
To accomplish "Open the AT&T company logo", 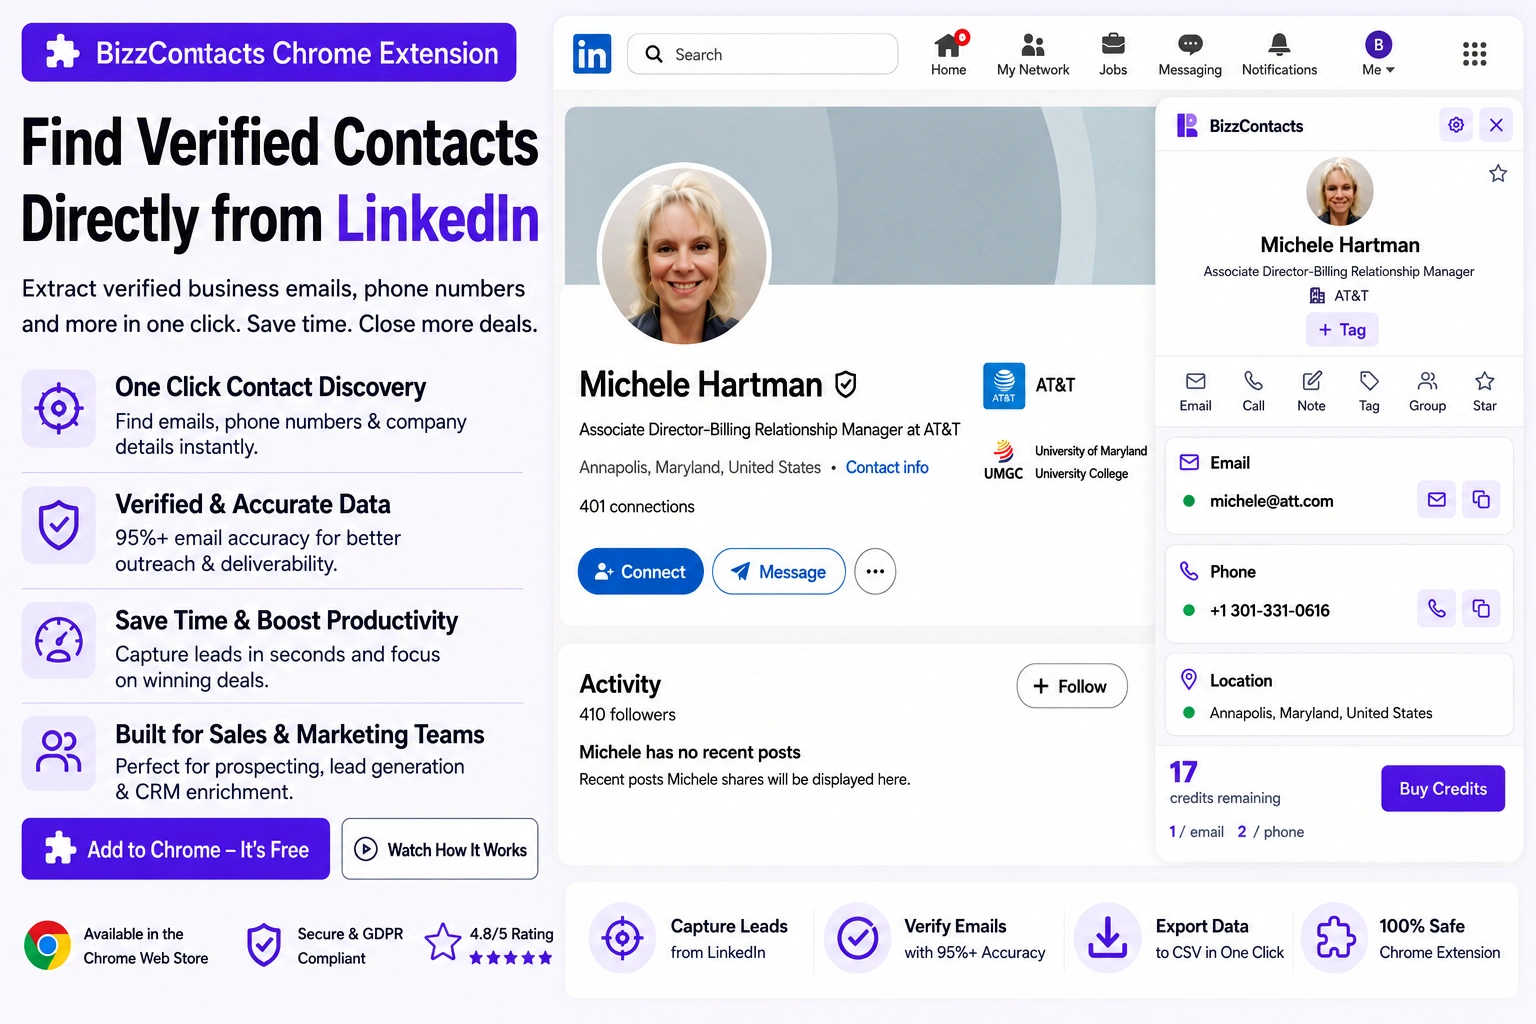I will point(1004,386).
